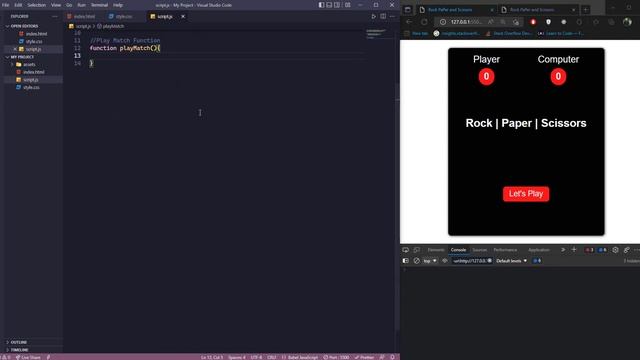Close script.js in Open Editors list
The image size is (640, 360).
tap(15, 49)
